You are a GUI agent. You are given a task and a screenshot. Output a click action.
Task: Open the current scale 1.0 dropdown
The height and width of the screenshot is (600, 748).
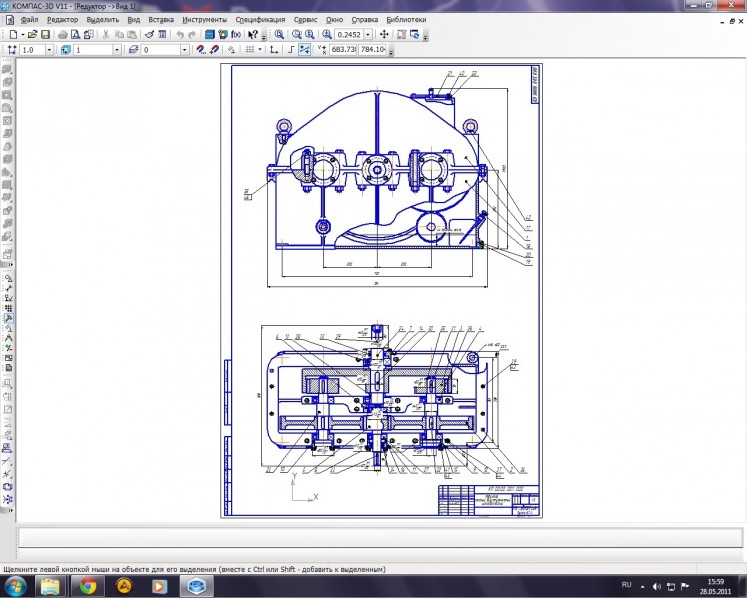49,50
